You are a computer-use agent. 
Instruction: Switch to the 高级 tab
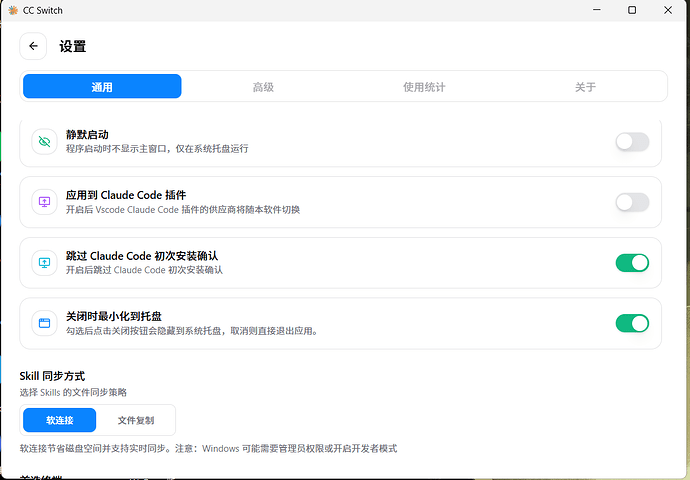tap(263, 87)
